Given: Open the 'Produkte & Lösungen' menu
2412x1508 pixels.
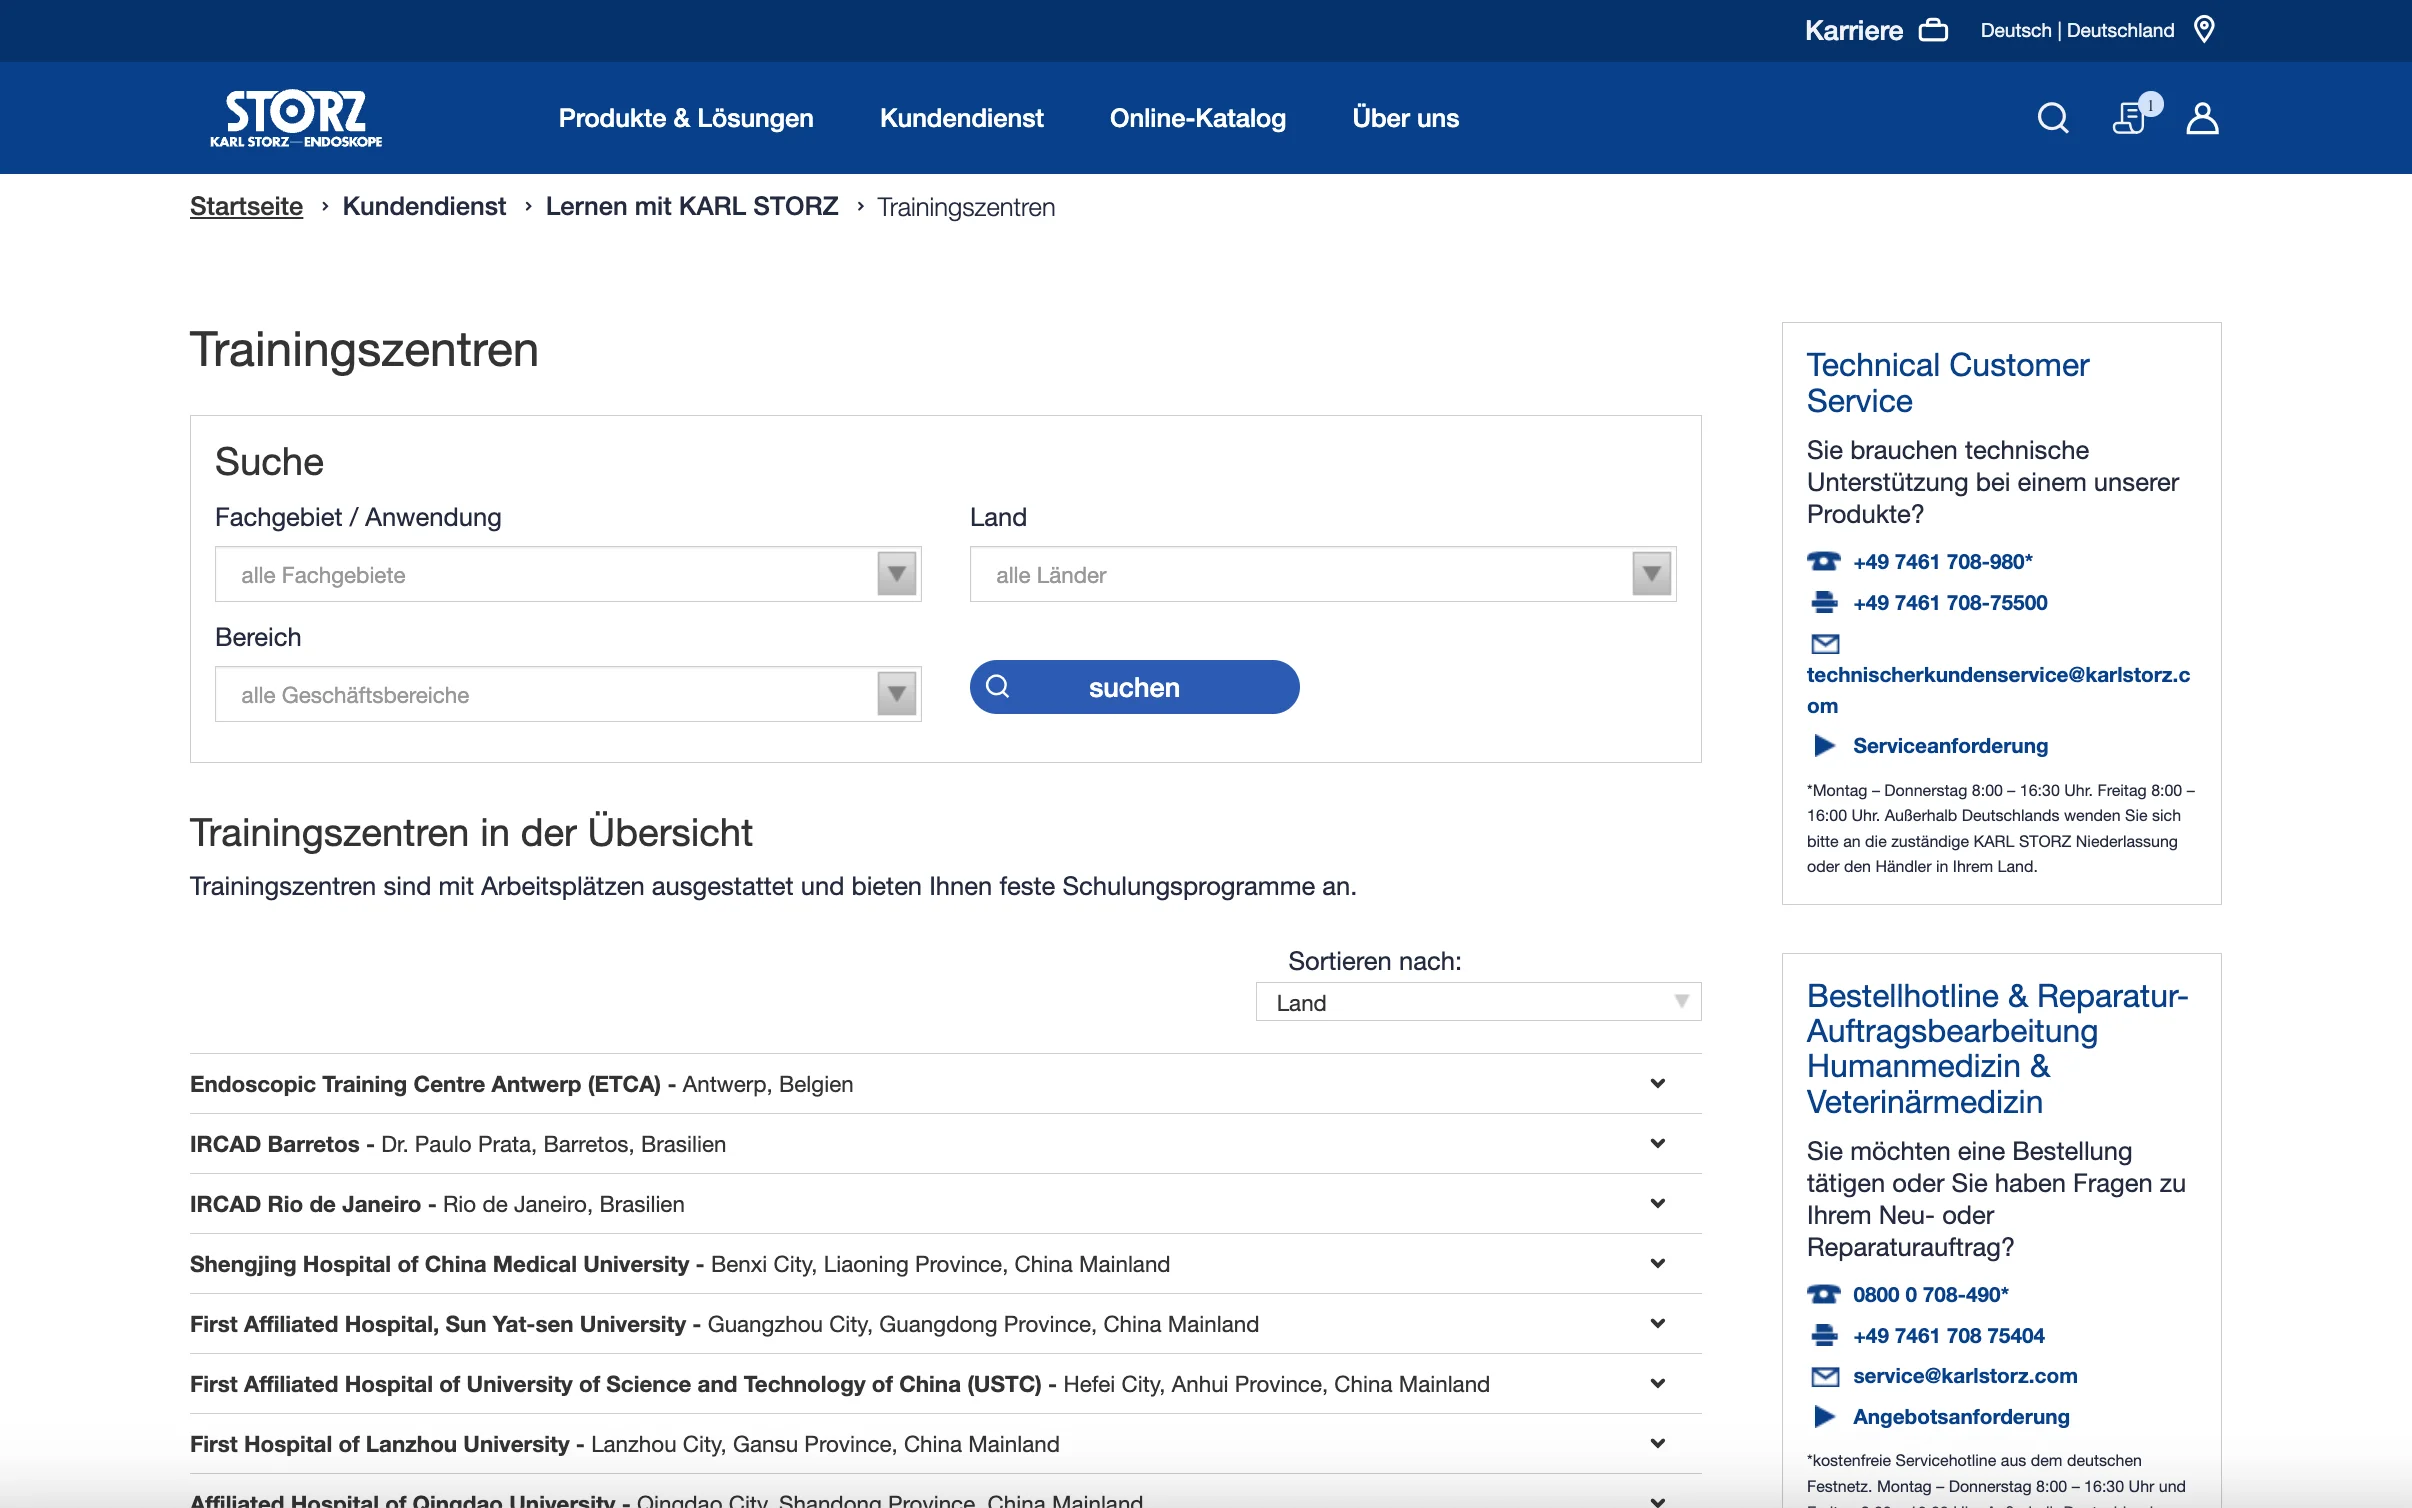Looking at the screenshot, I should click(686, 118).
